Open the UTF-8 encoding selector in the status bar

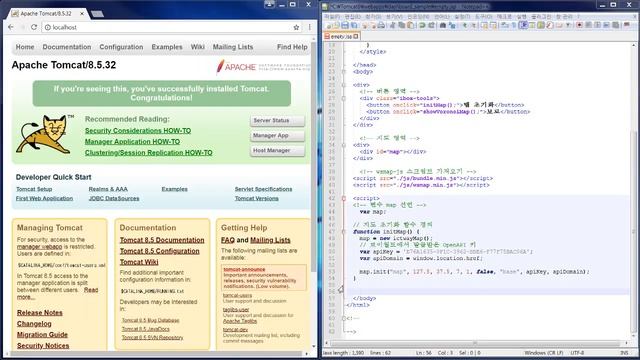[577, 353]
